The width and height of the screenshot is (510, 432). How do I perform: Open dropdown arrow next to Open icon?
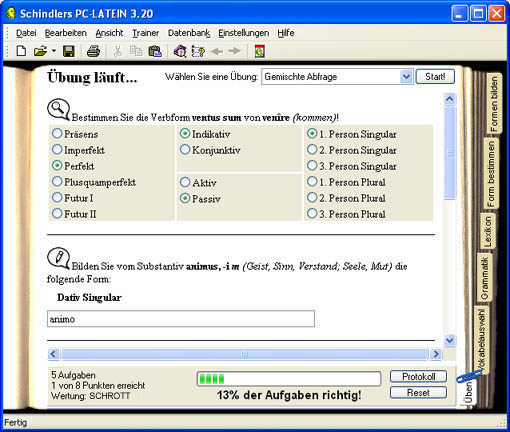(54, 51)
